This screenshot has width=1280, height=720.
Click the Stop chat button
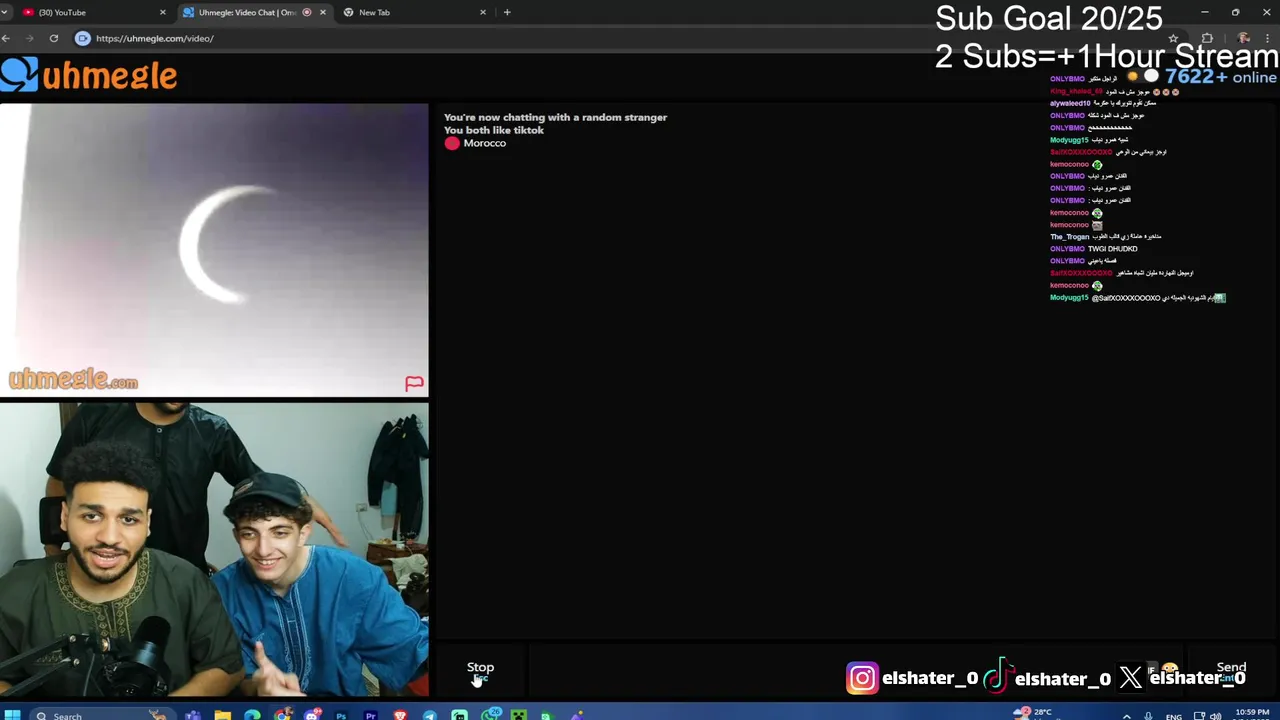480,672
